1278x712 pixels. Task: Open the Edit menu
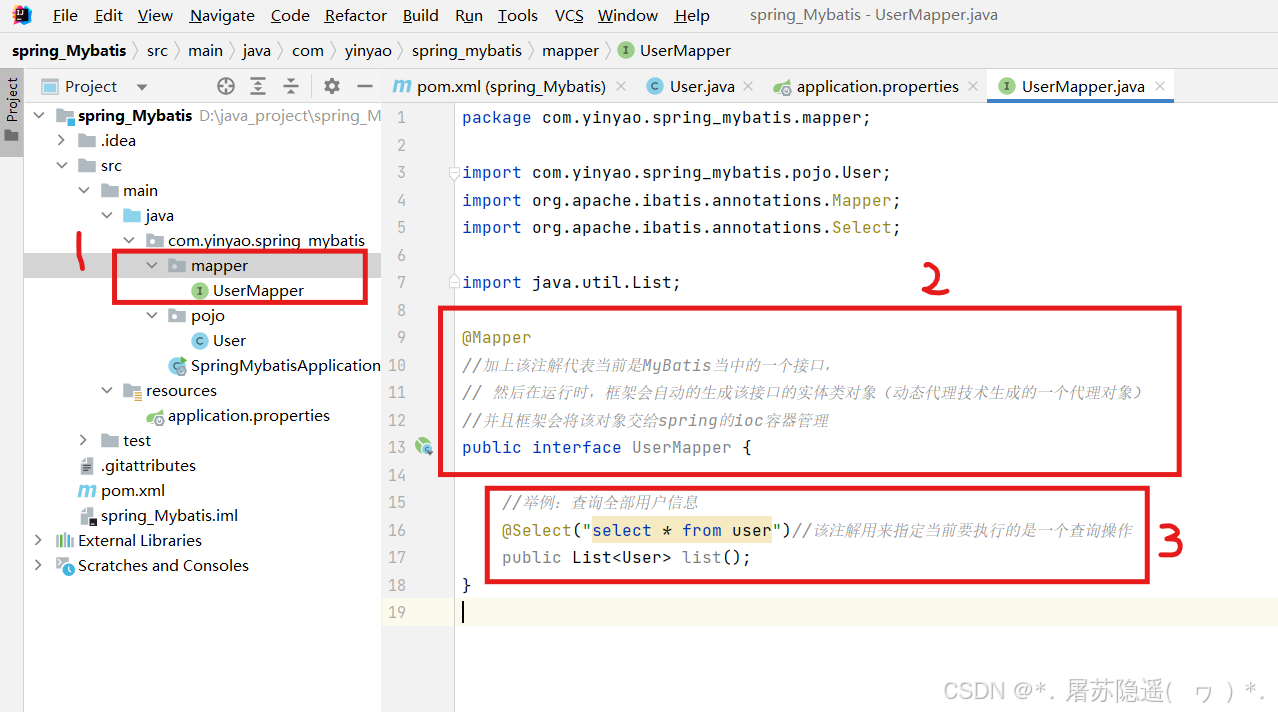[x=109, y=15]
